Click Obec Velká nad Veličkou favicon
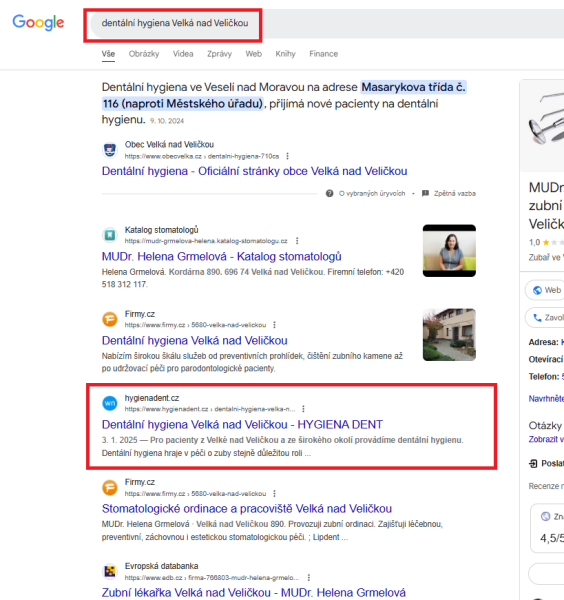Viewport: 564px width, 600px height. coord(110,150)
